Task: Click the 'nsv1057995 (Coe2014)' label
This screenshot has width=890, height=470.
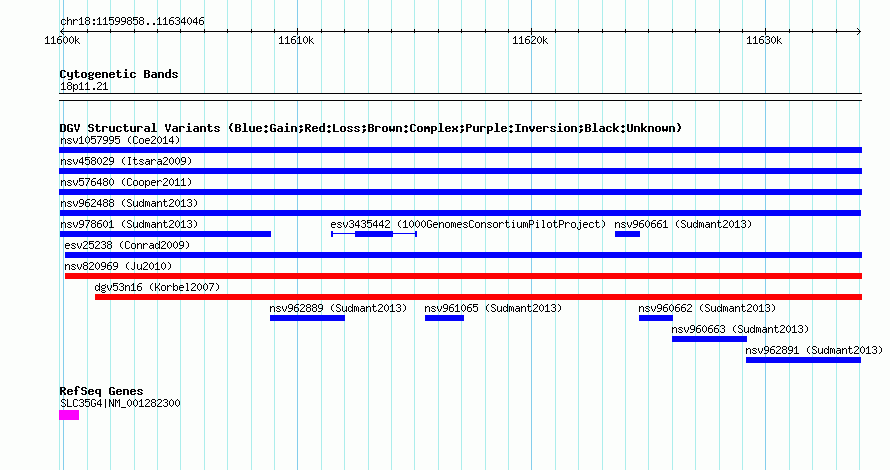Action: [120, 140]
